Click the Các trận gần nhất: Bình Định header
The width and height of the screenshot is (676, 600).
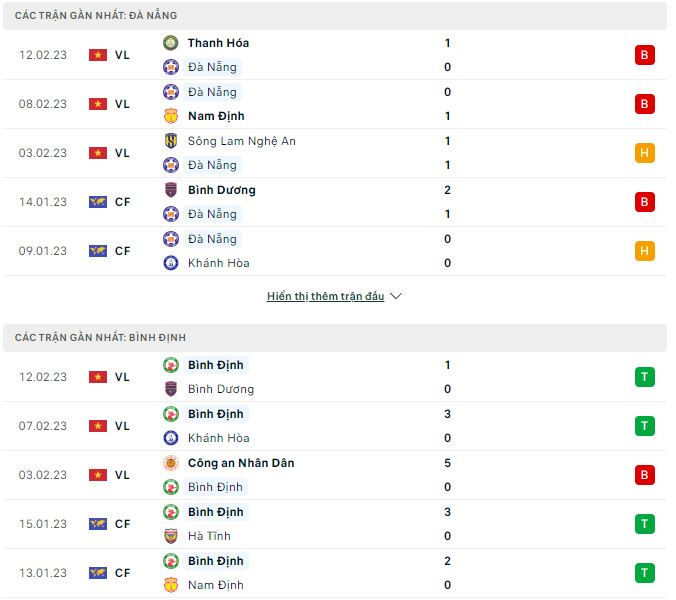[100, 338]
